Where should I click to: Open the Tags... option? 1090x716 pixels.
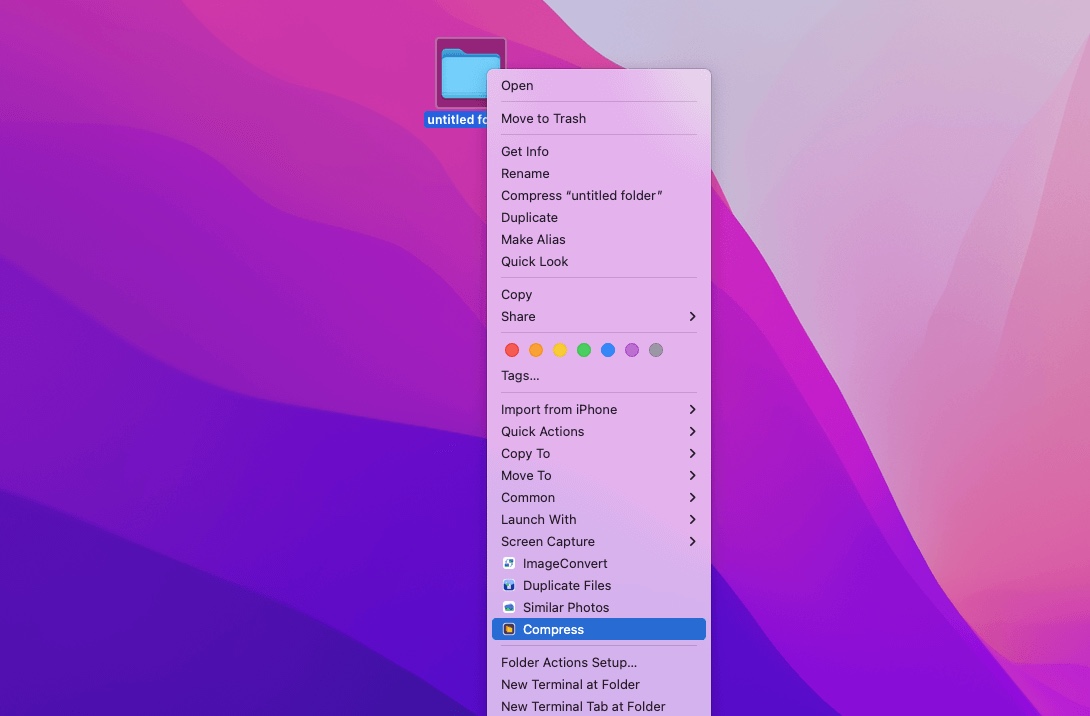click(x=520, y=375)
